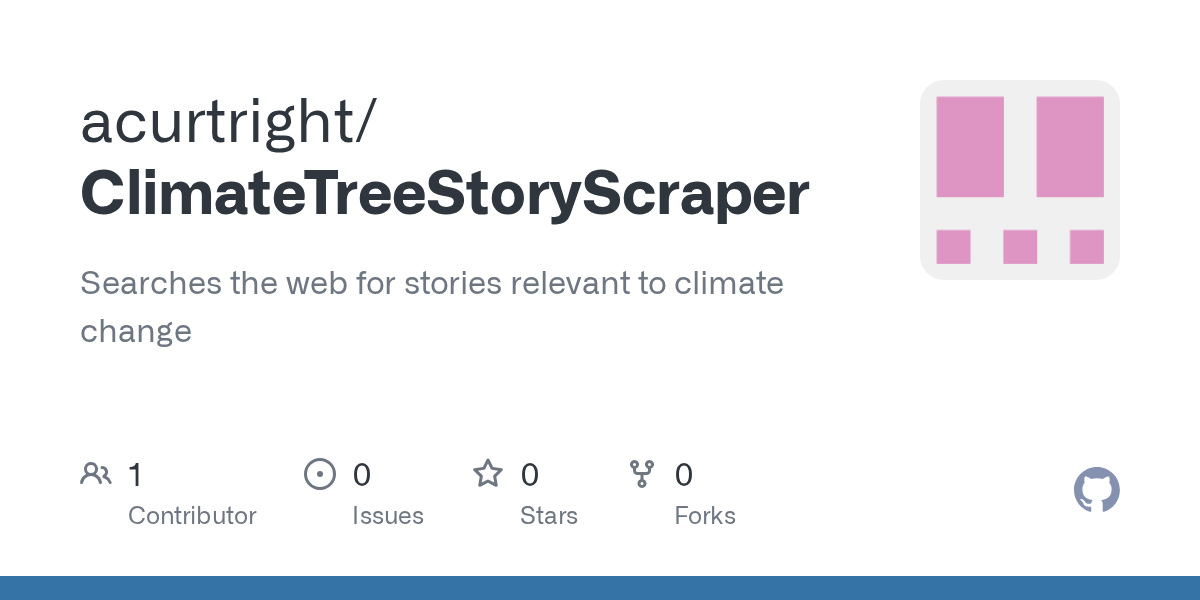Image resolution: width=1200 pixels, height=600 pixels.
Task: Click the bottom middle pink avatar square
Action: [x=1019, y=247]
